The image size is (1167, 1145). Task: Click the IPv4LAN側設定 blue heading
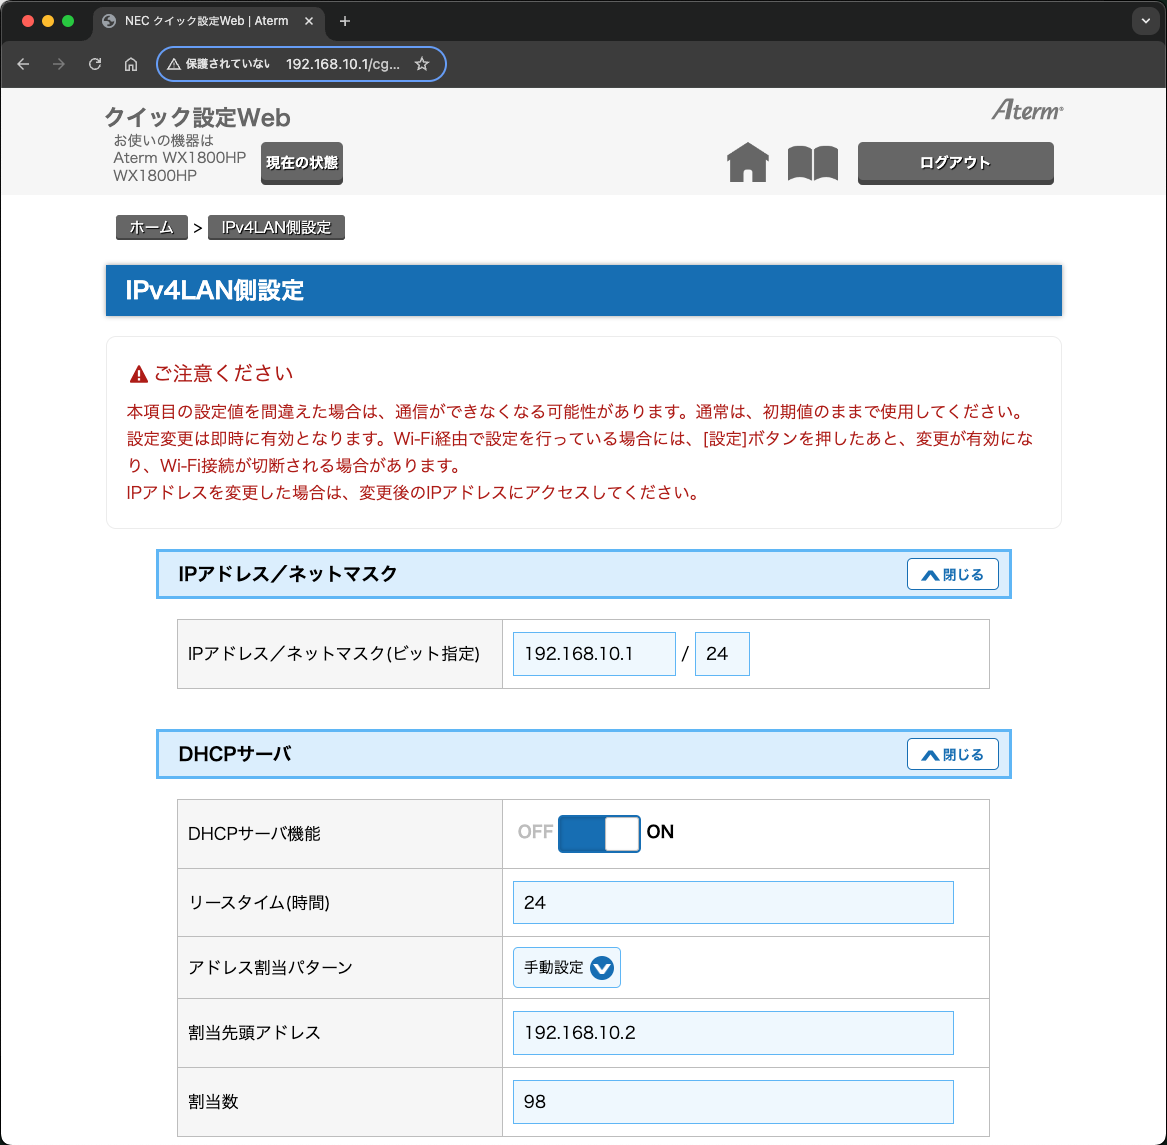[584, 290]
